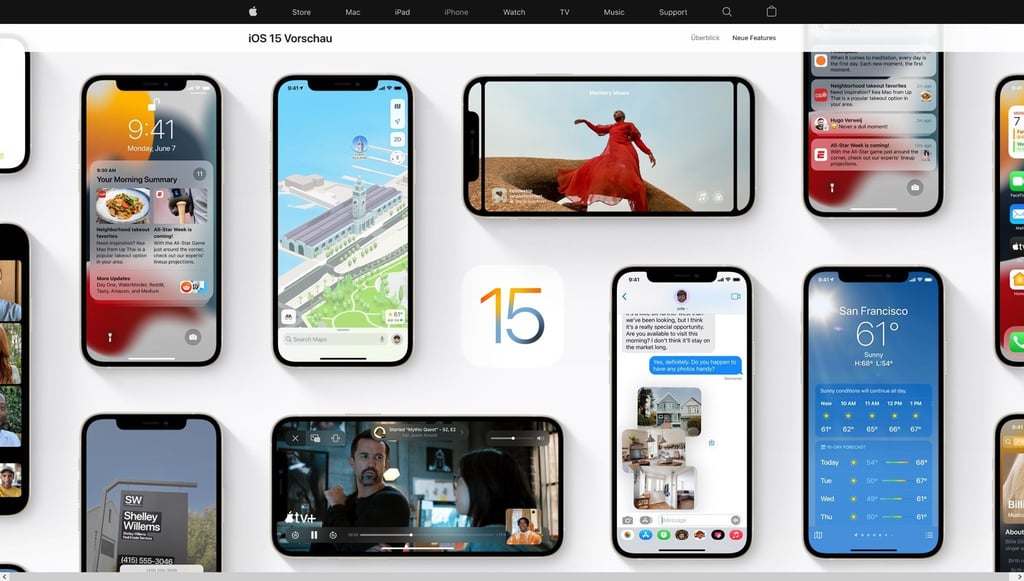1024x581 pixels.
Task: Click Julie's contact avatar in Messages
Action: (681, 296)
